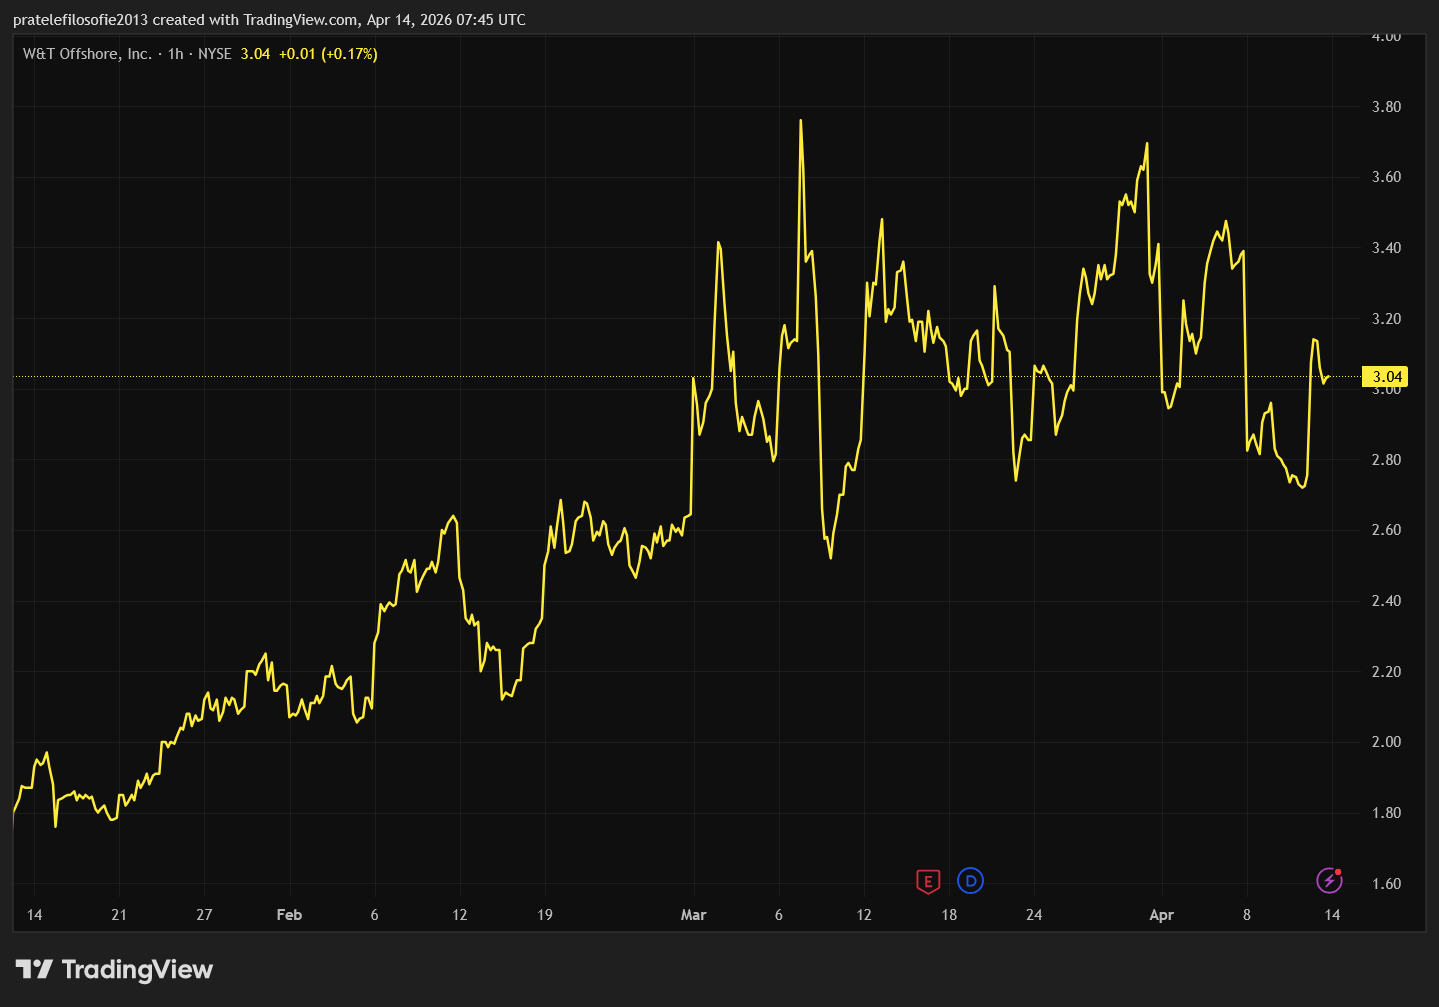The height and width of the screenshot is (1007, 1439).
Task: Click the 19 date on time axis
Action: click(x=545, y=915)
